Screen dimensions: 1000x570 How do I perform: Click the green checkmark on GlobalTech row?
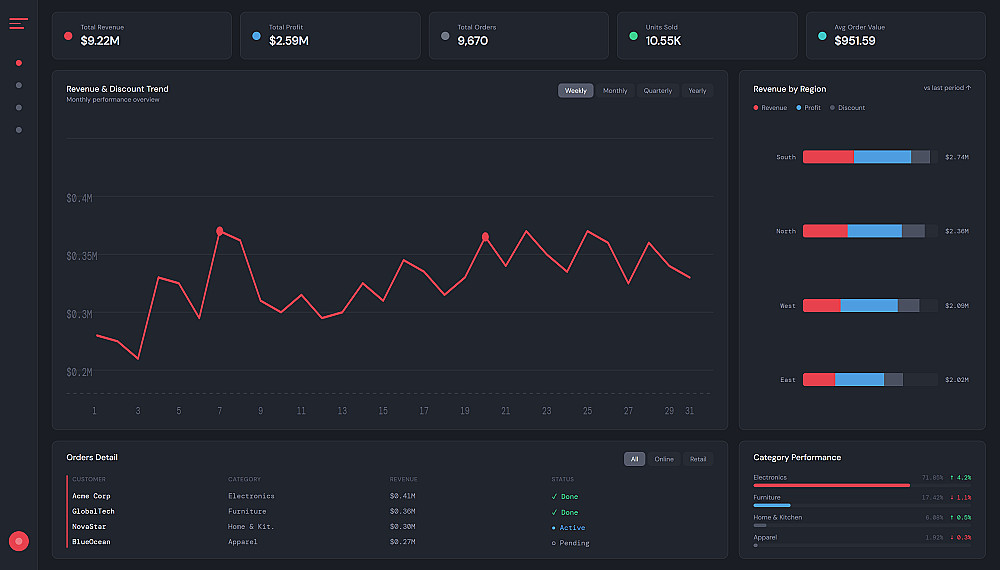[554, 513]
